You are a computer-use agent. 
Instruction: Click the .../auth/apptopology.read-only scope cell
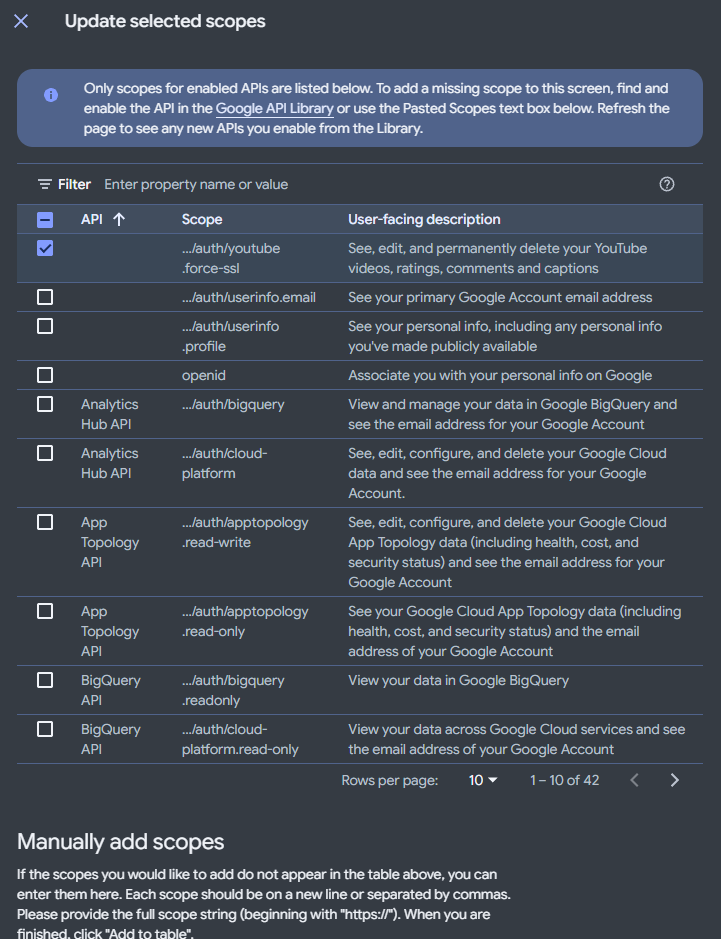245,621
